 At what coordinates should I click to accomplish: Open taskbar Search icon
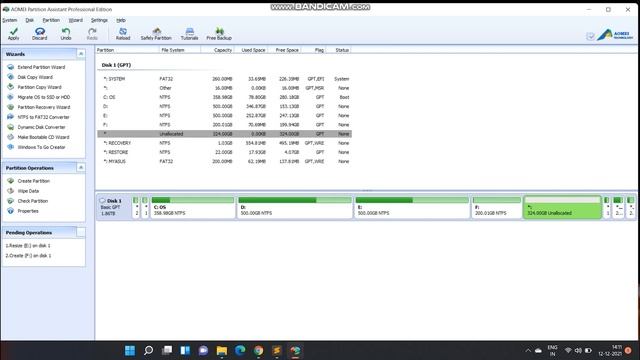coord(149,350)
